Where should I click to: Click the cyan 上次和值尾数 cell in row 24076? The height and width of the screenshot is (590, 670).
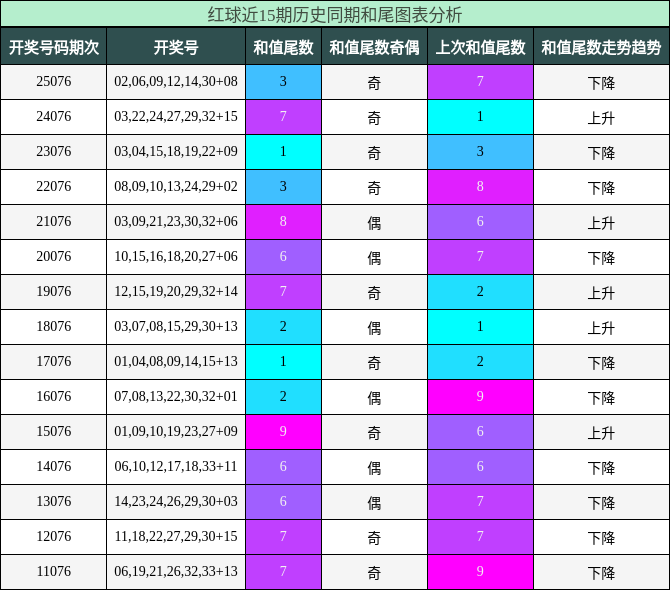point(480,117)
